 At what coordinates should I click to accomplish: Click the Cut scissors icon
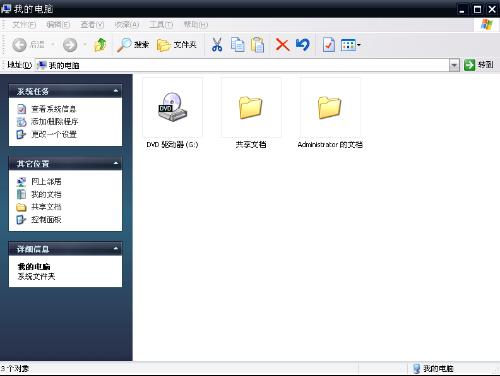(x=217, y=45)
